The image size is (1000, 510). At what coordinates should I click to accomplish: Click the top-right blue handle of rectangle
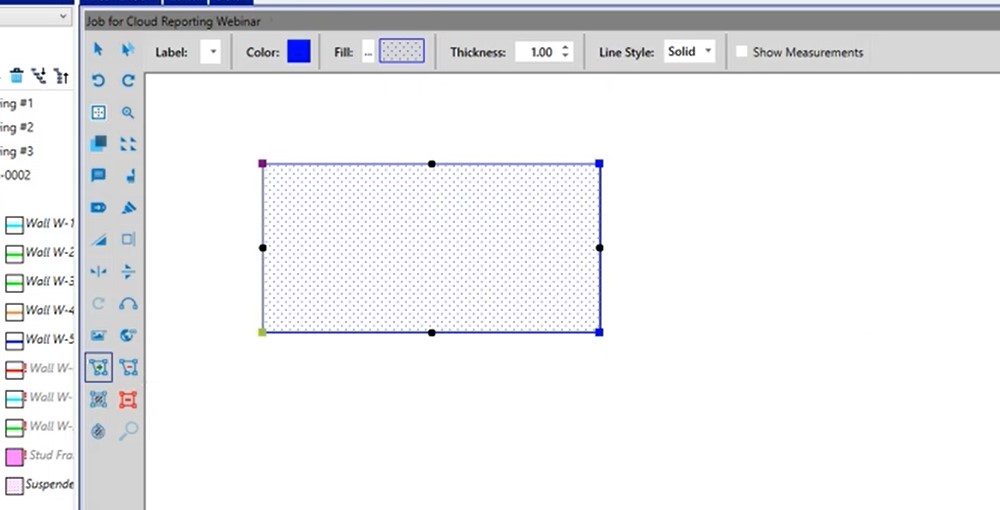click(x=599, y=163)
